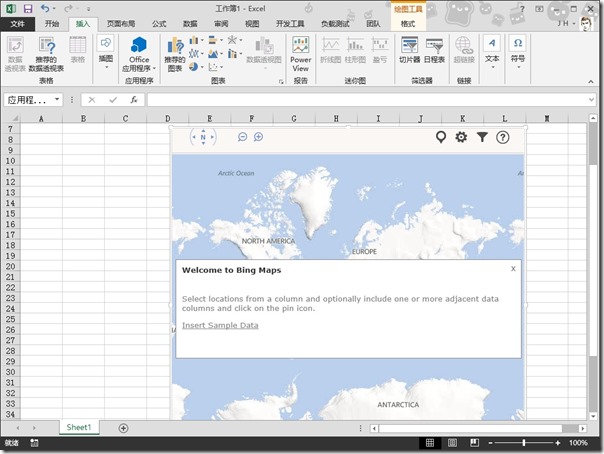Click the Save icon in quick access toolbar
This screenshot has width=604, height=454.
click(28, 8)
